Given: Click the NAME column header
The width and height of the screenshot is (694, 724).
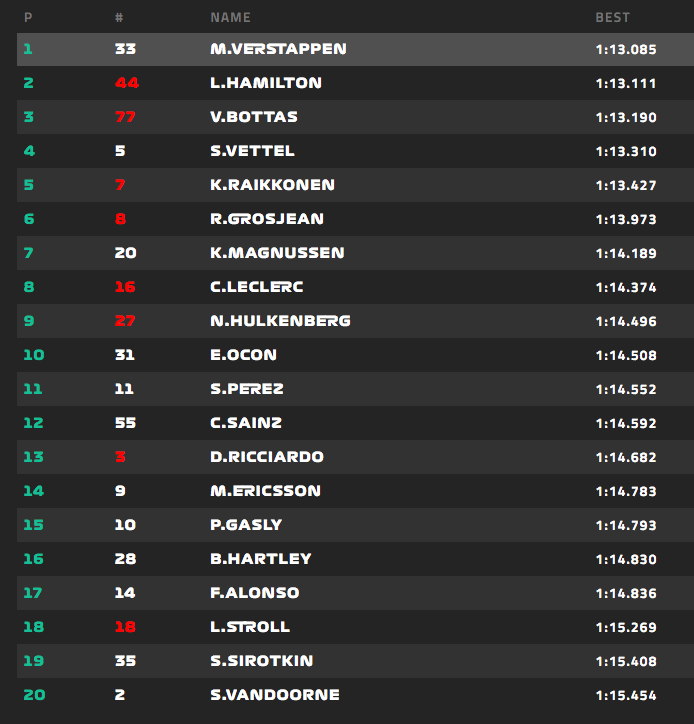Looking at the screenshot, I should coord(230,17).
